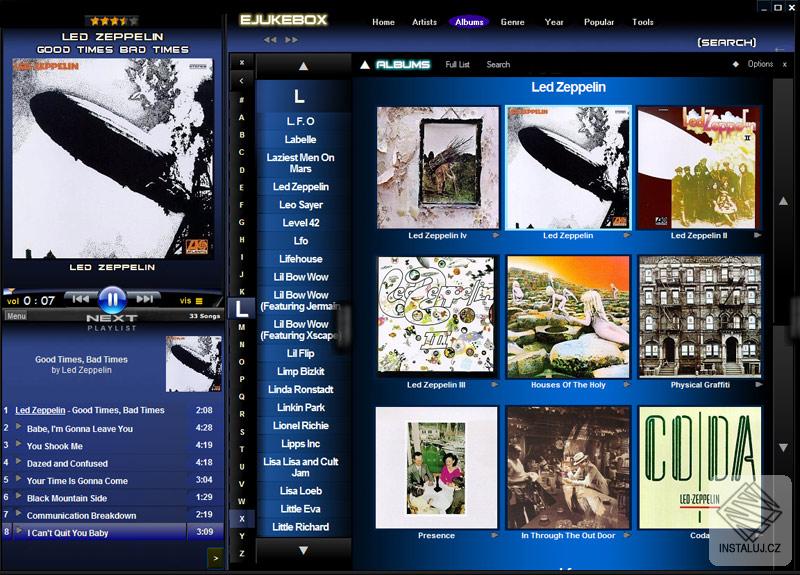Close the alphabet index with the x
The width and height of the screenshot is (800, 575).
point(242,62)
